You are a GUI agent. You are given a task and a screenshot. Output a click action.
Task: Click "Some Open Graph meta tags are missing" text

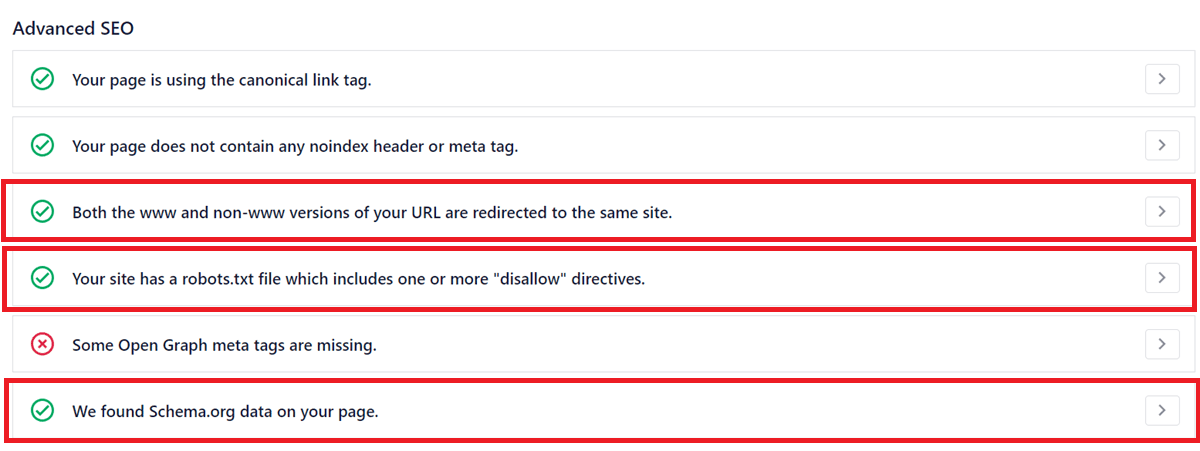[x=224, y=345]
